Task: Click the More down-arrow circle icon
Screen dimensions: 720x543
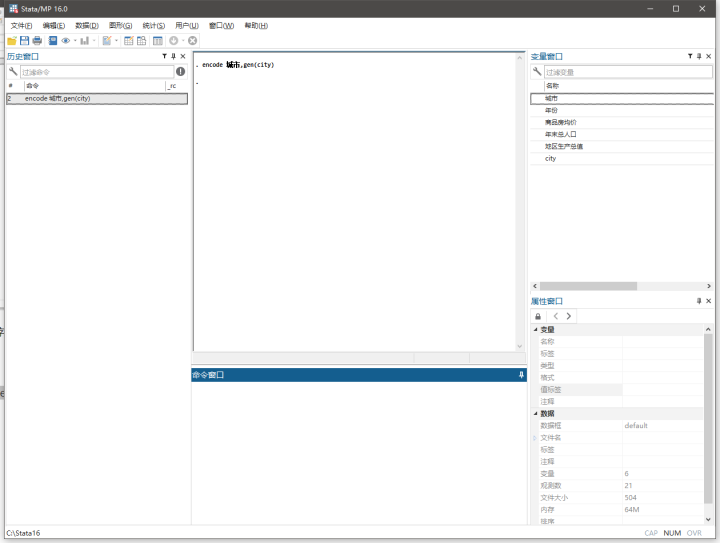Action: [x=174, y=41]
